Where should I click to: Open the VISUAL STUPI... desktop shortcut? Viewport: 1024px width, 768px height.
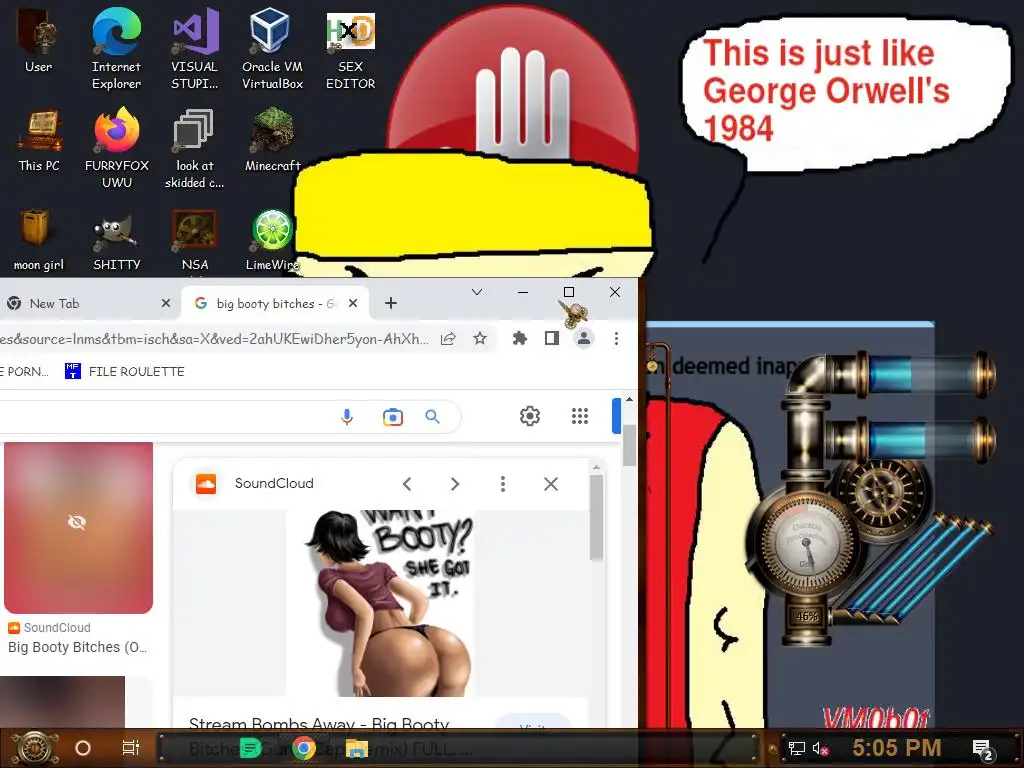pos(195,49)
